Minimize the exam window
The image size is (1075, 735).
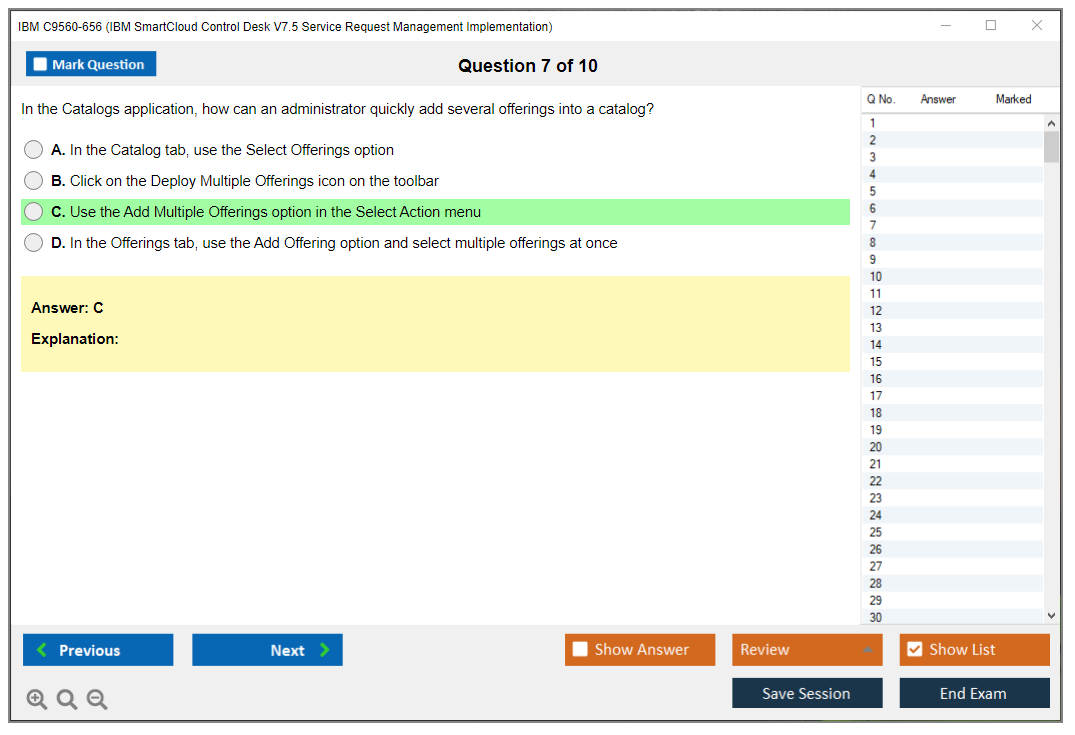coord(946,26)
